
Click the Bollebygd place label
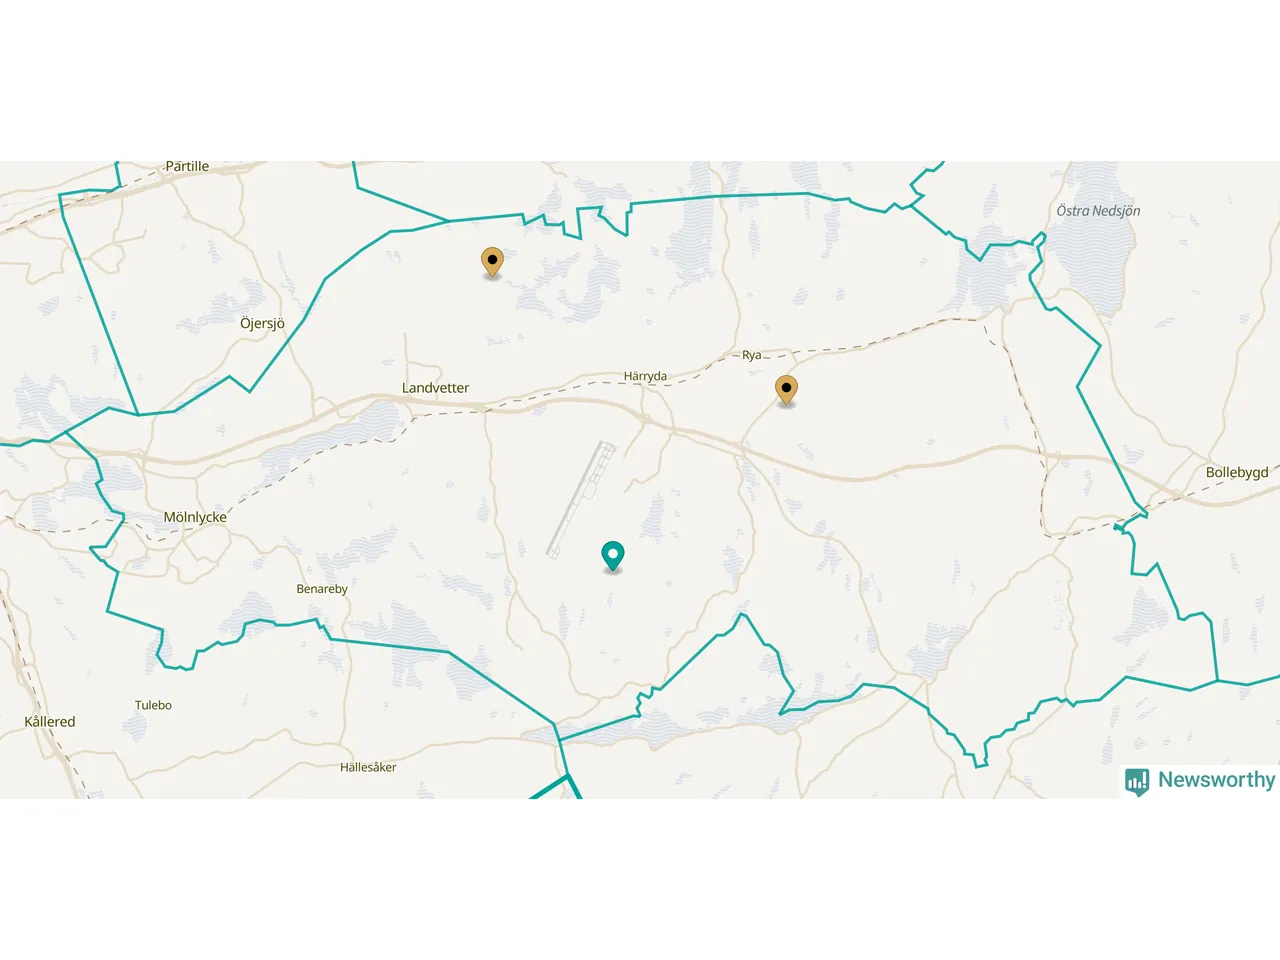point(1237,472)
